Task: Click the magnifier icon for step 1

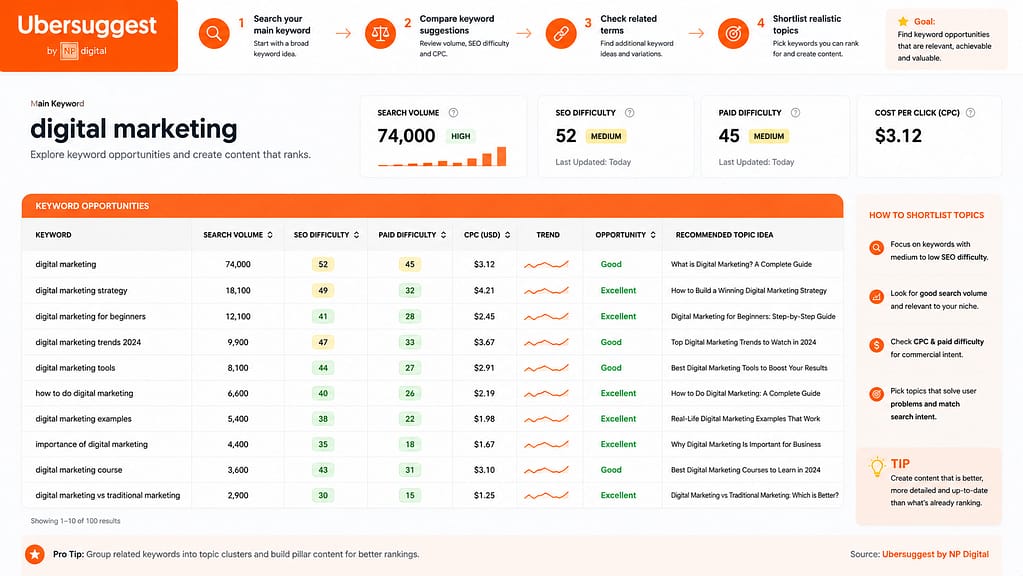Action: 214,33
